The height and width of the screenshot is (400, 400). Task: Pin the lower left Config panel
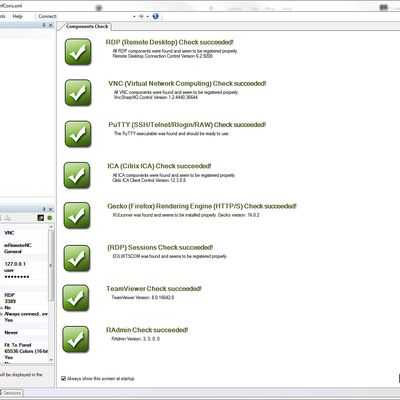44,209
